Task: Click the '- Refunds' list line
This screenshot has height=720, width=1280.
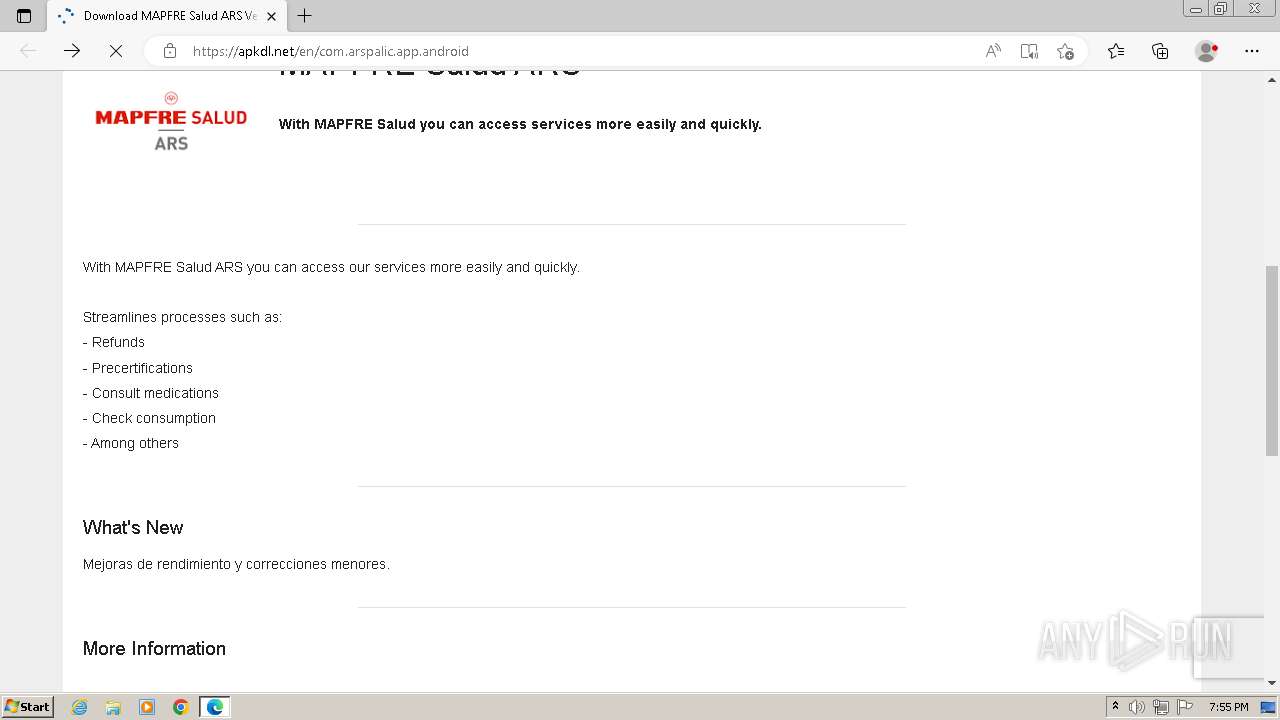Action: (x=114, y=342)
